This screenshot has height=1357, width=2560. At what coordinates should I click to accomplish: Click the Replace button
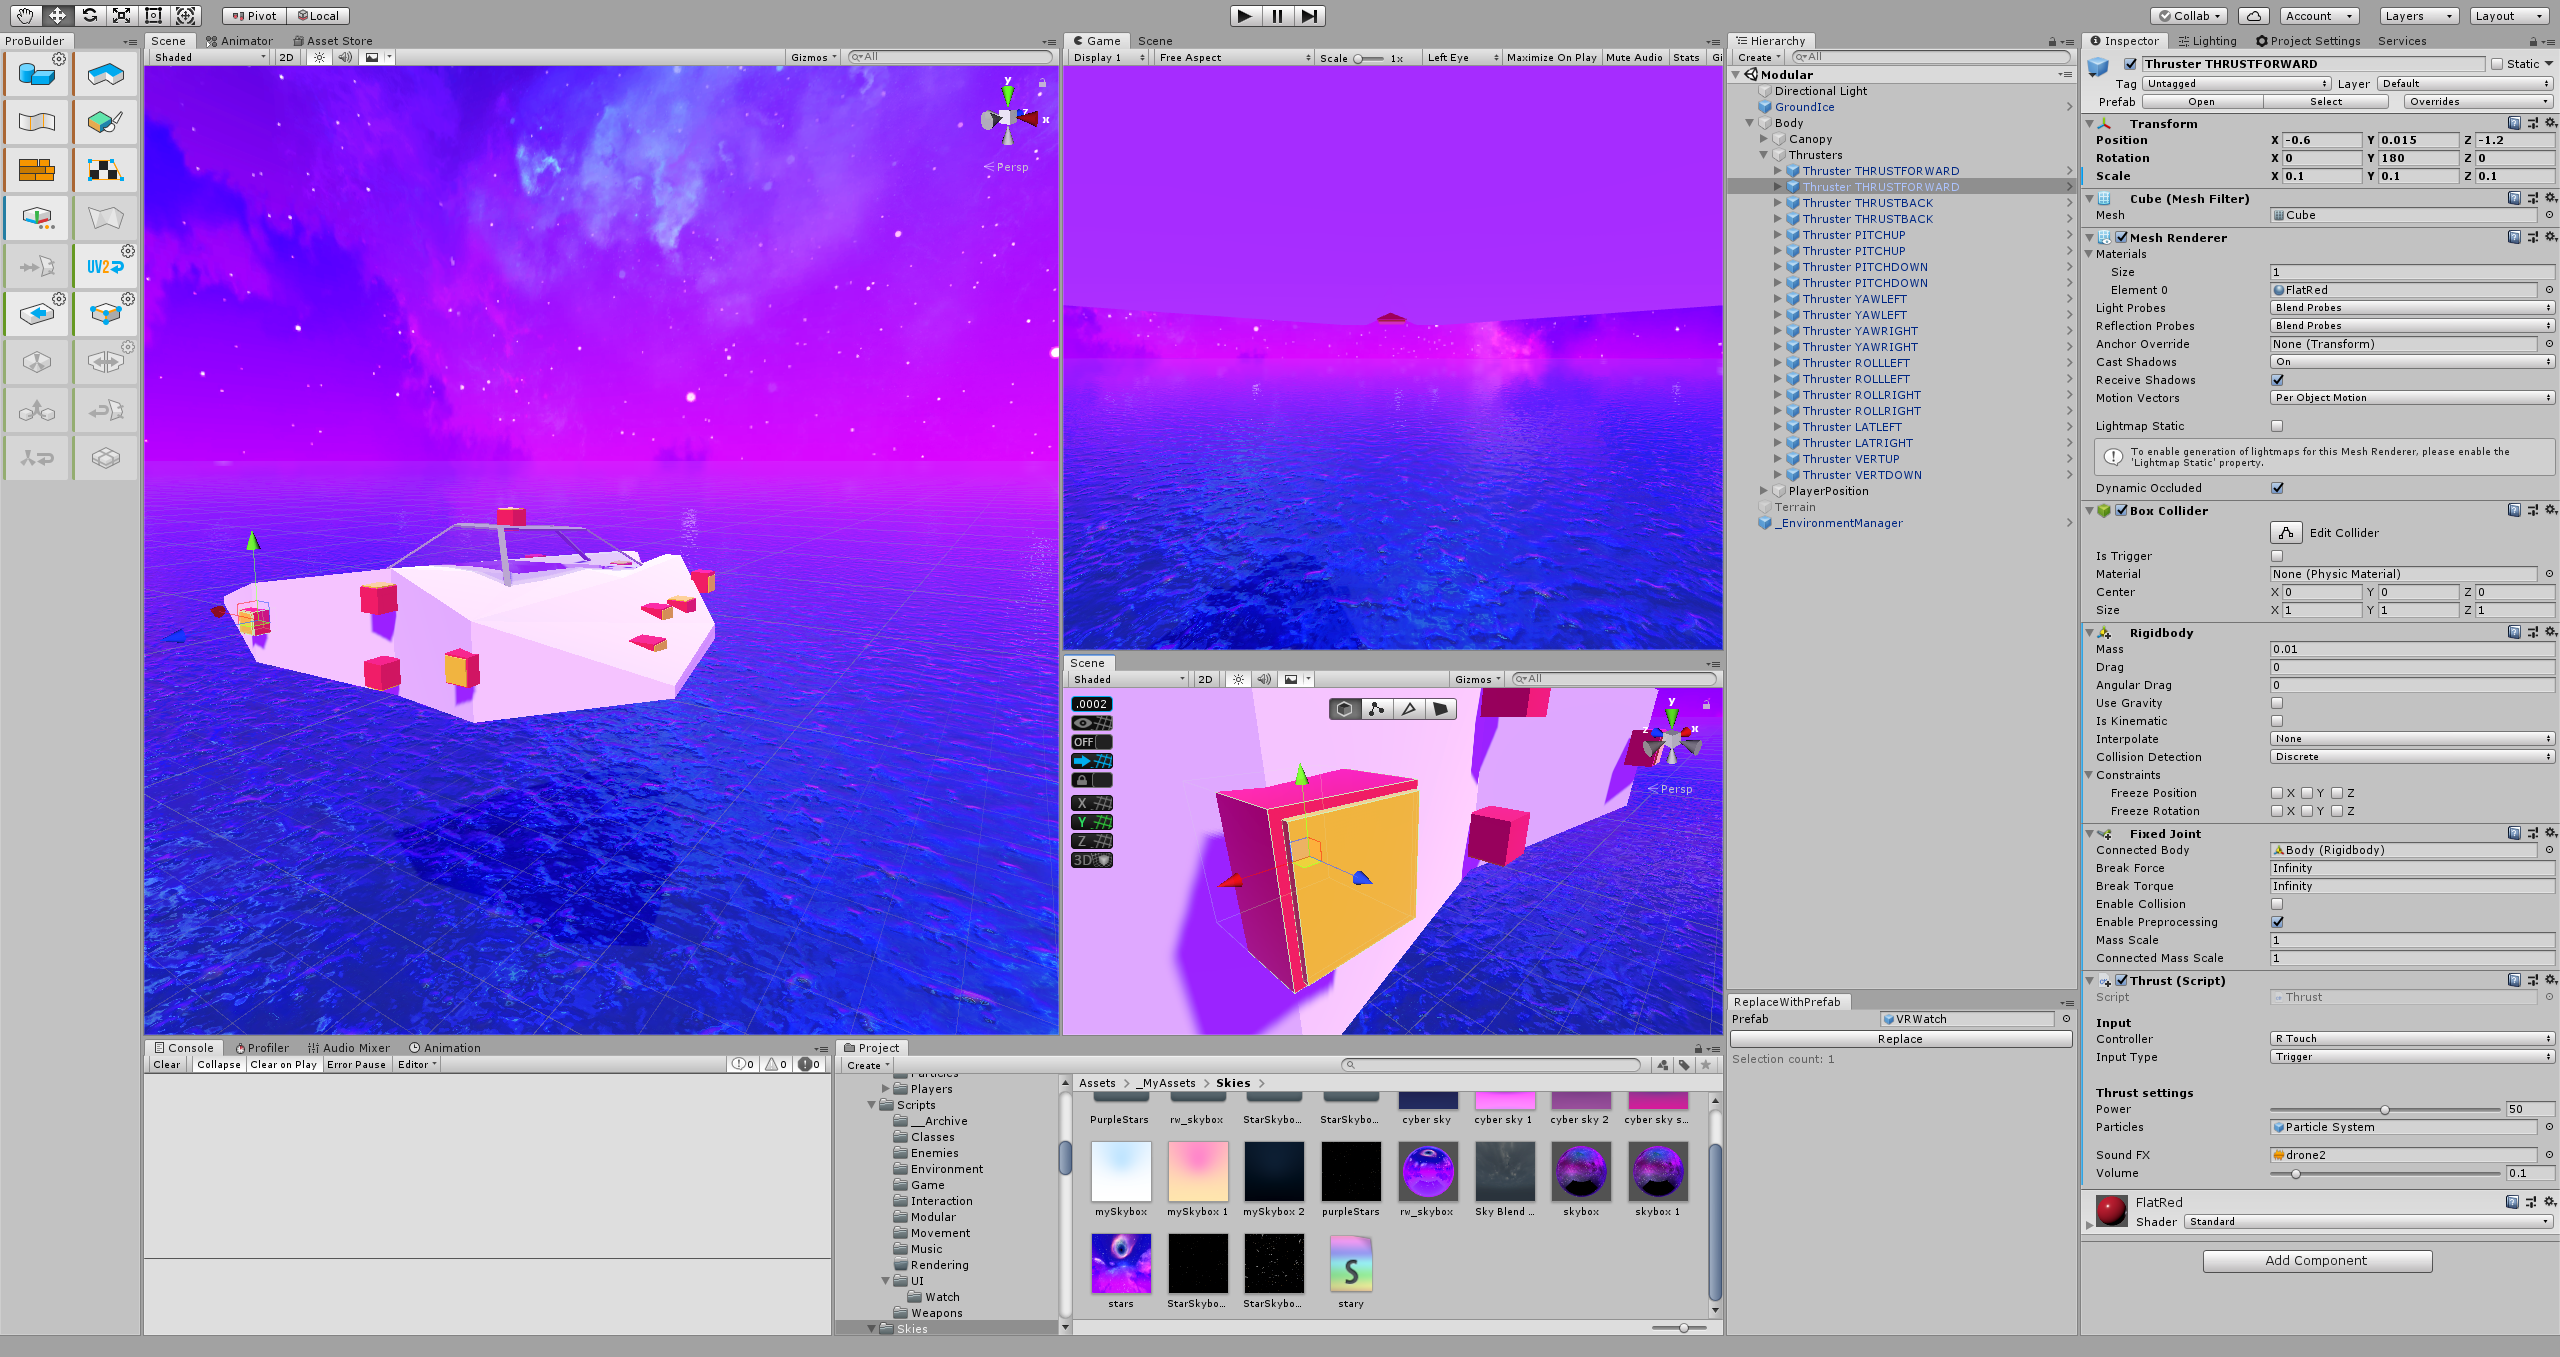[1900, 1039]
